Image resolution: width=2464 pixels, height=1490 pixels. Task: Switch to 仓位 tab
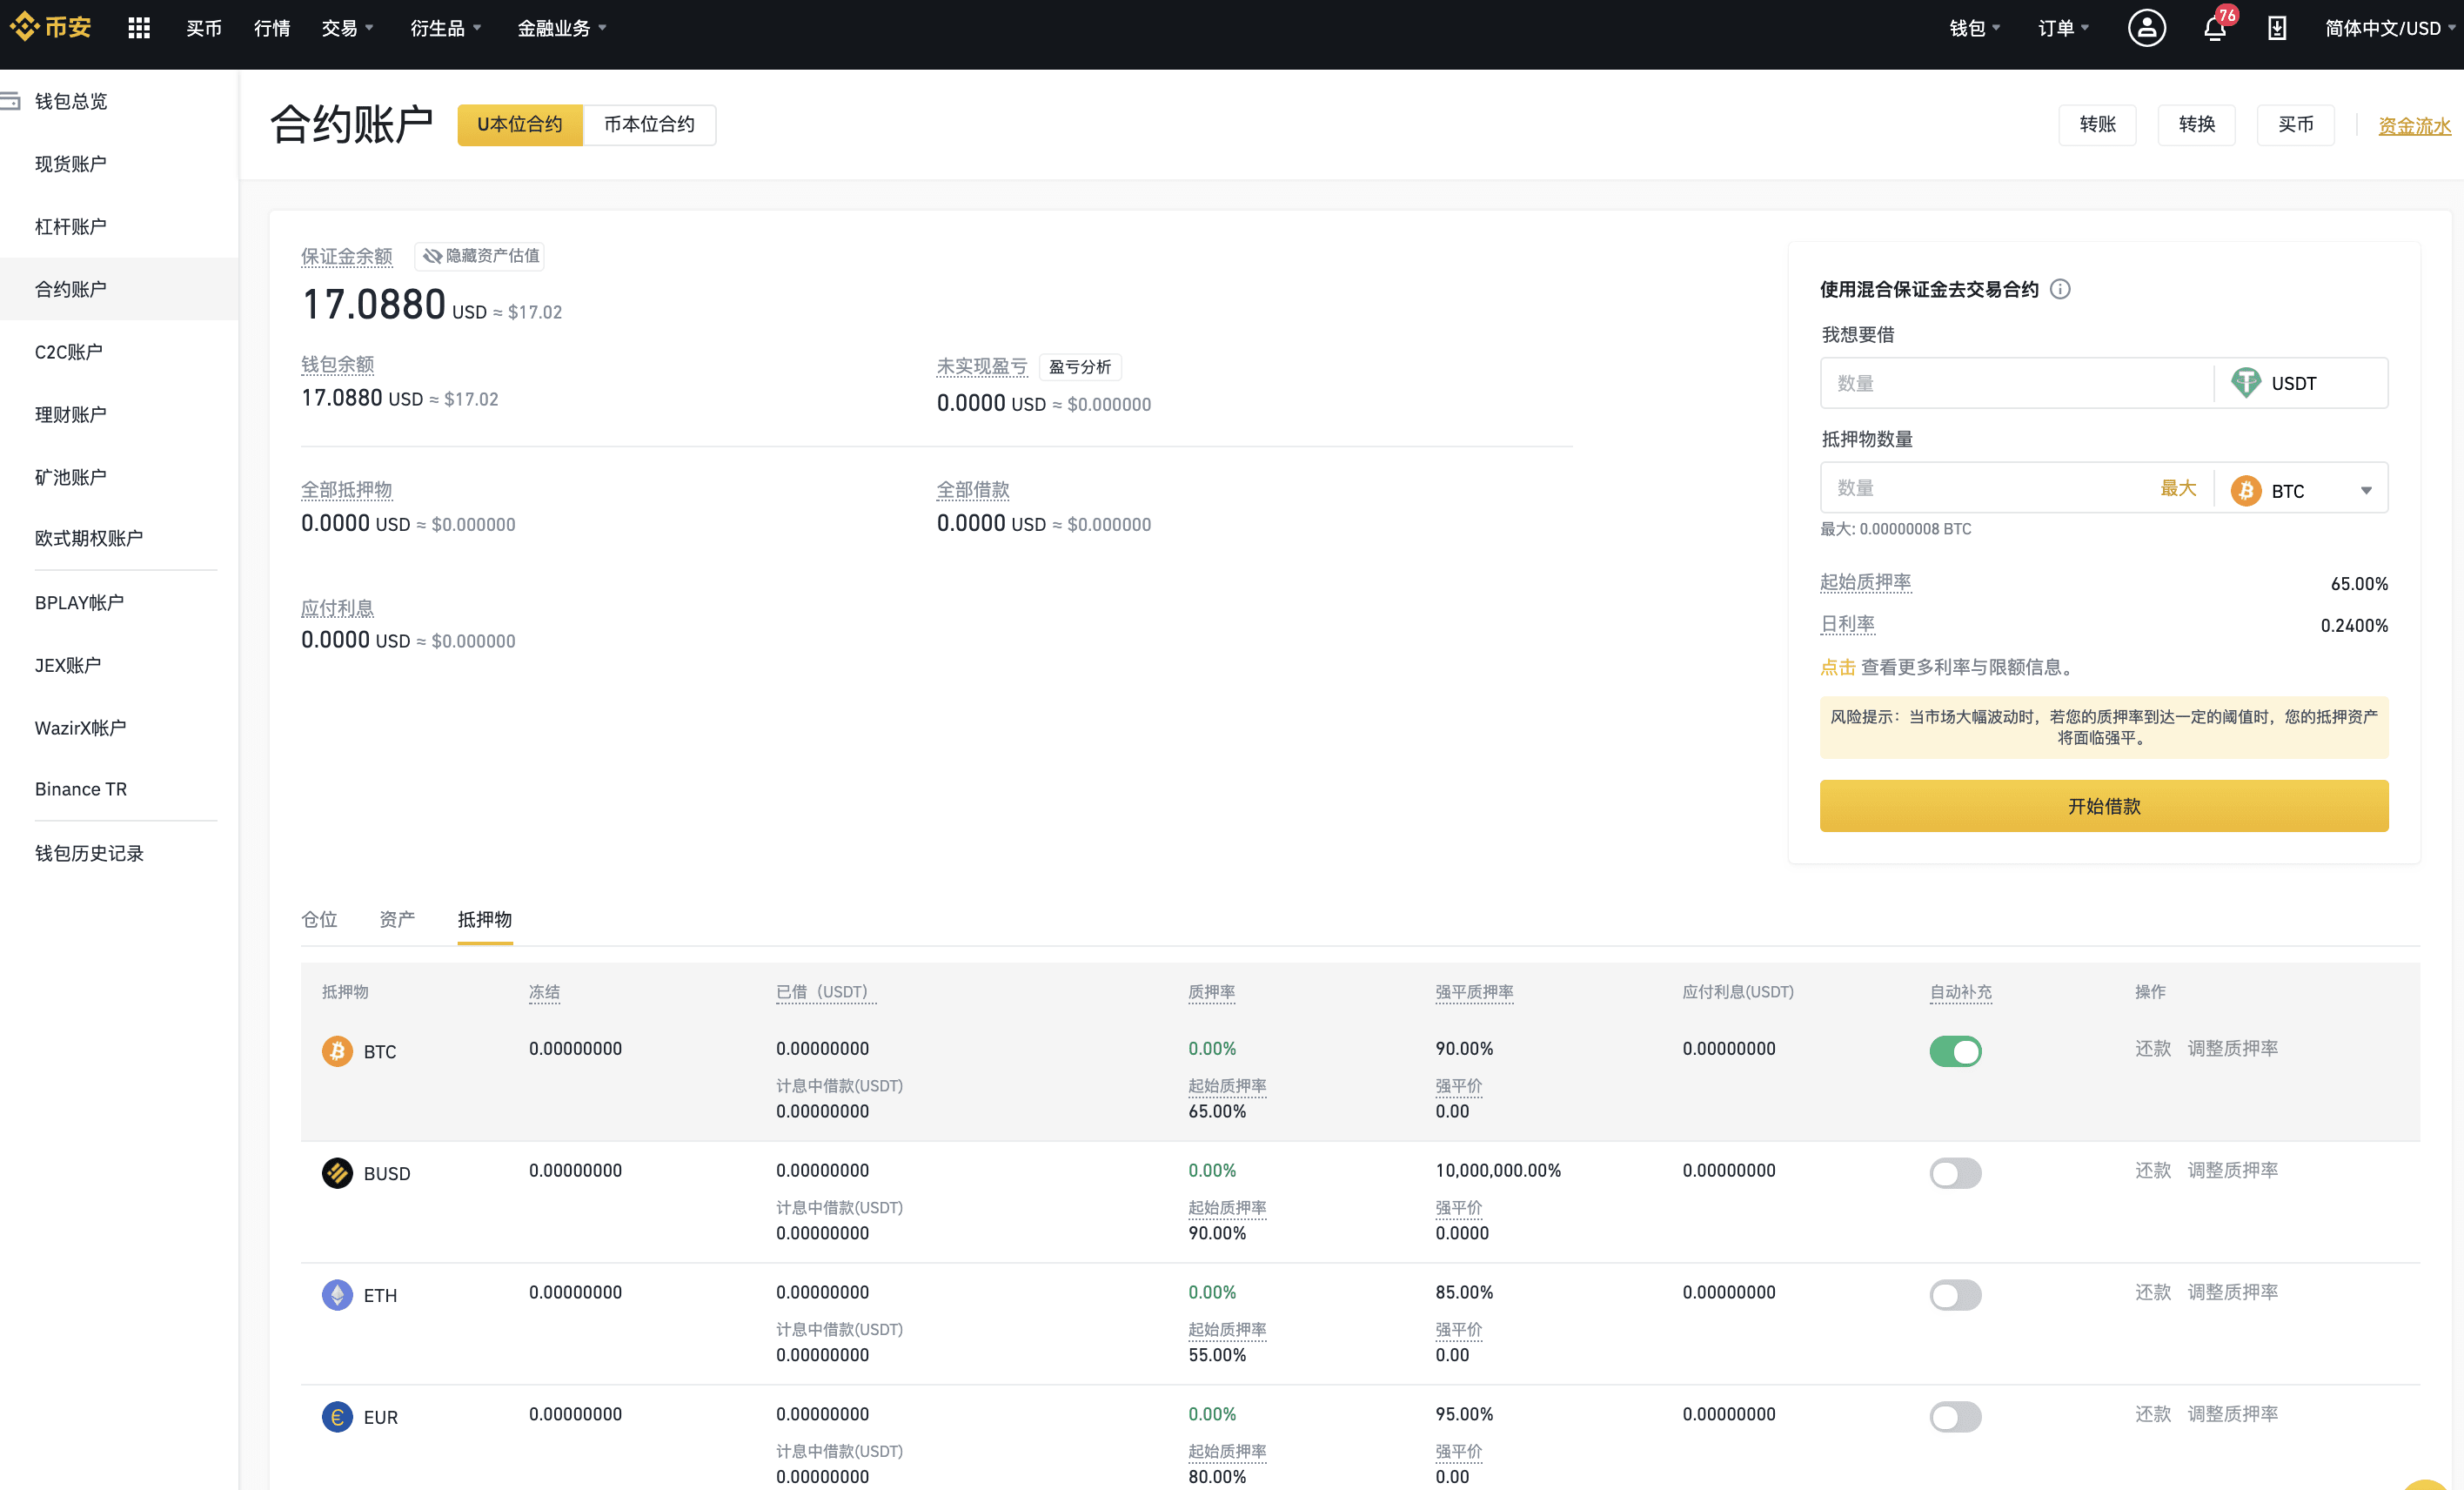click(x=319, y=919)
